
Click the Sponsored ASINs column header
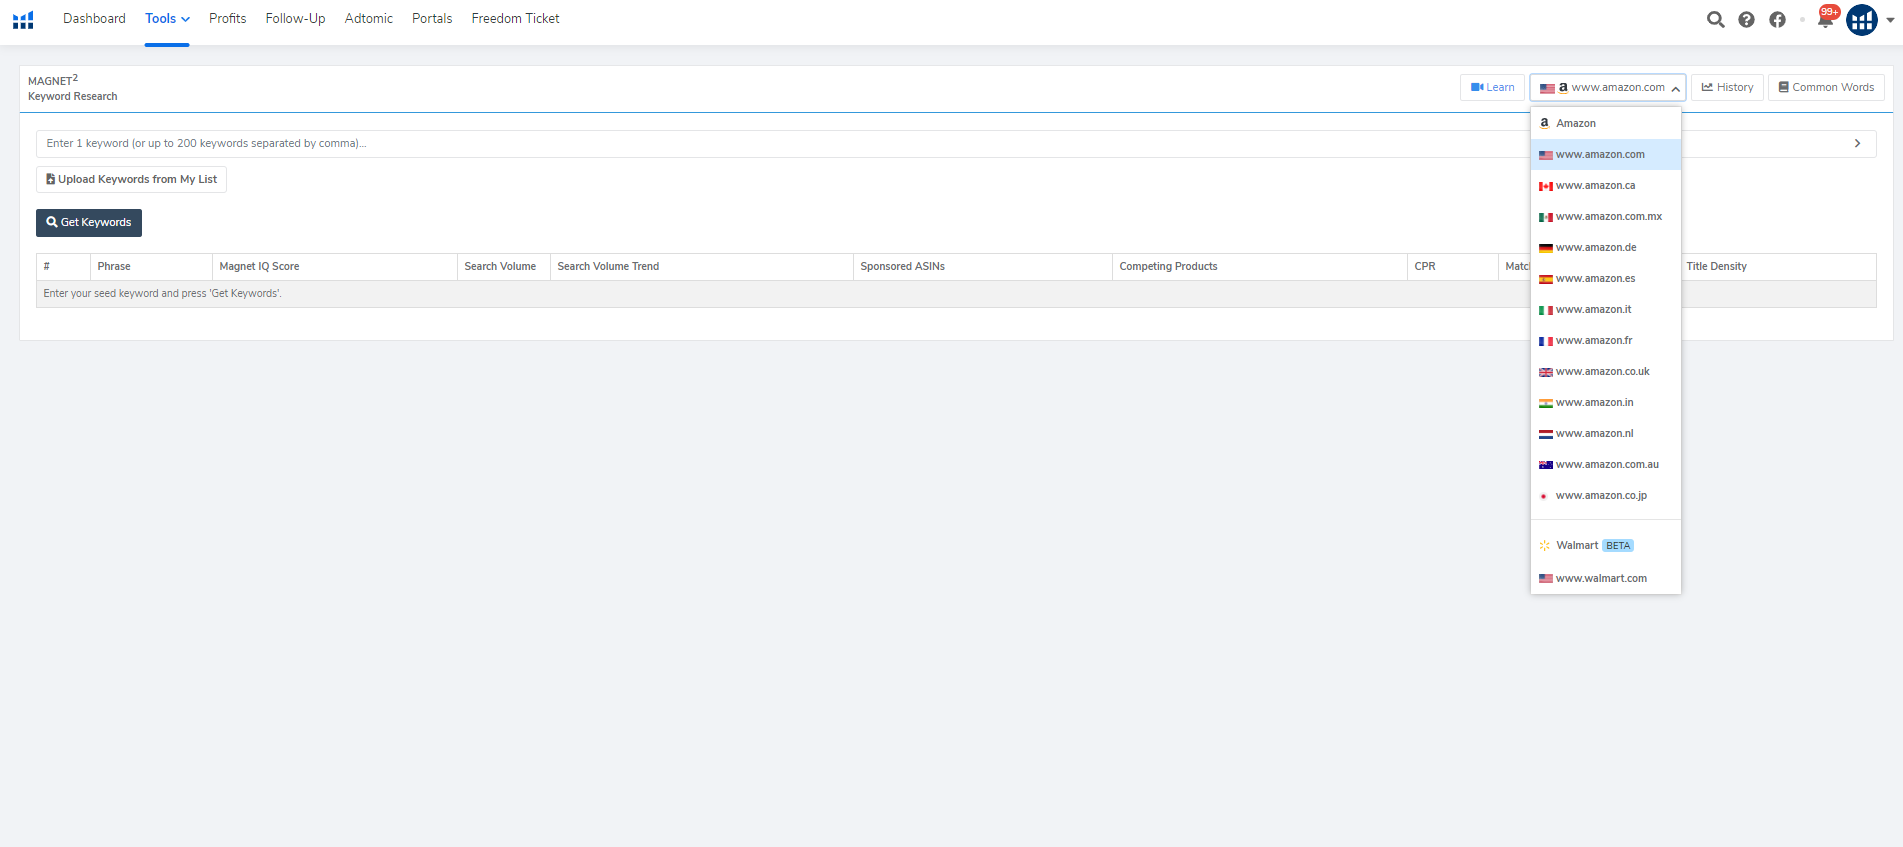pos(983,266)
